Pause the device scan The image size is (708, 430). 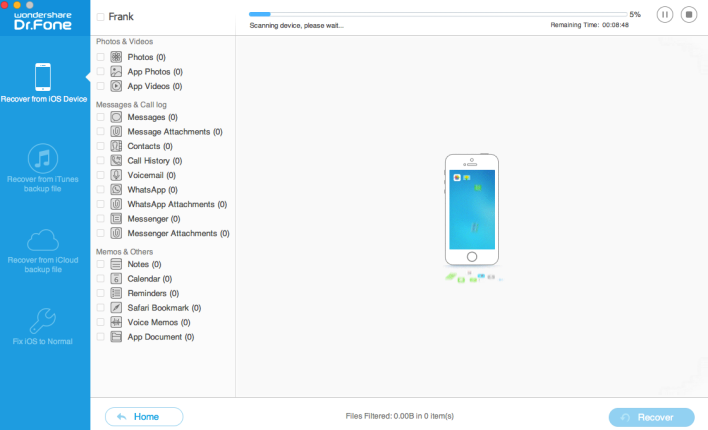(x=665, y=14)
